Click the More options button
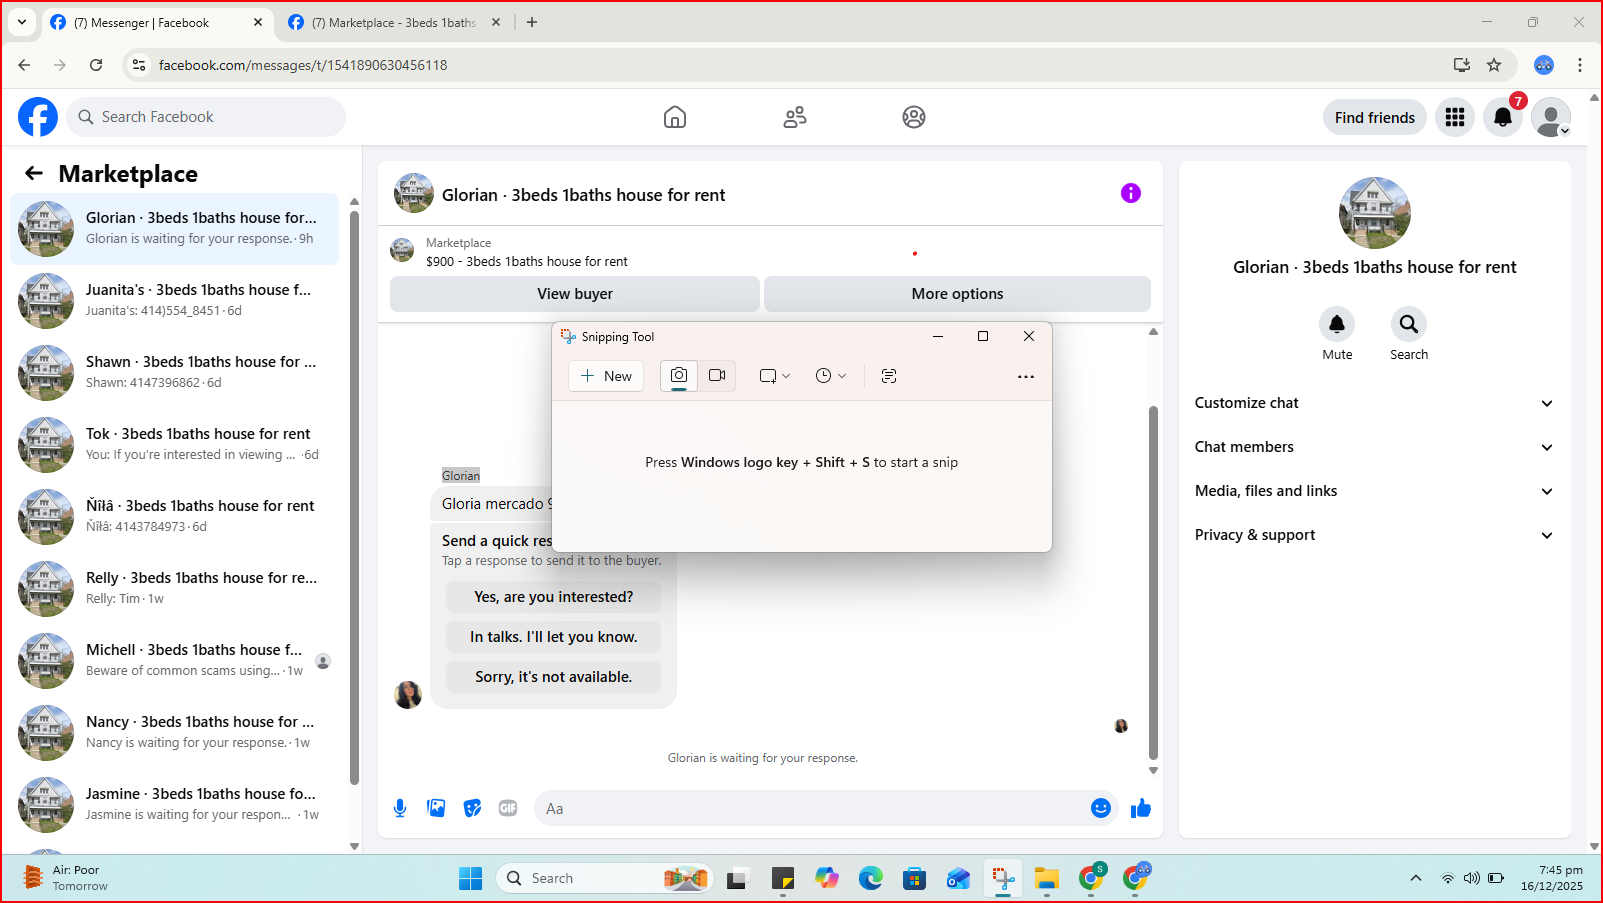 [x=957, y=294]
